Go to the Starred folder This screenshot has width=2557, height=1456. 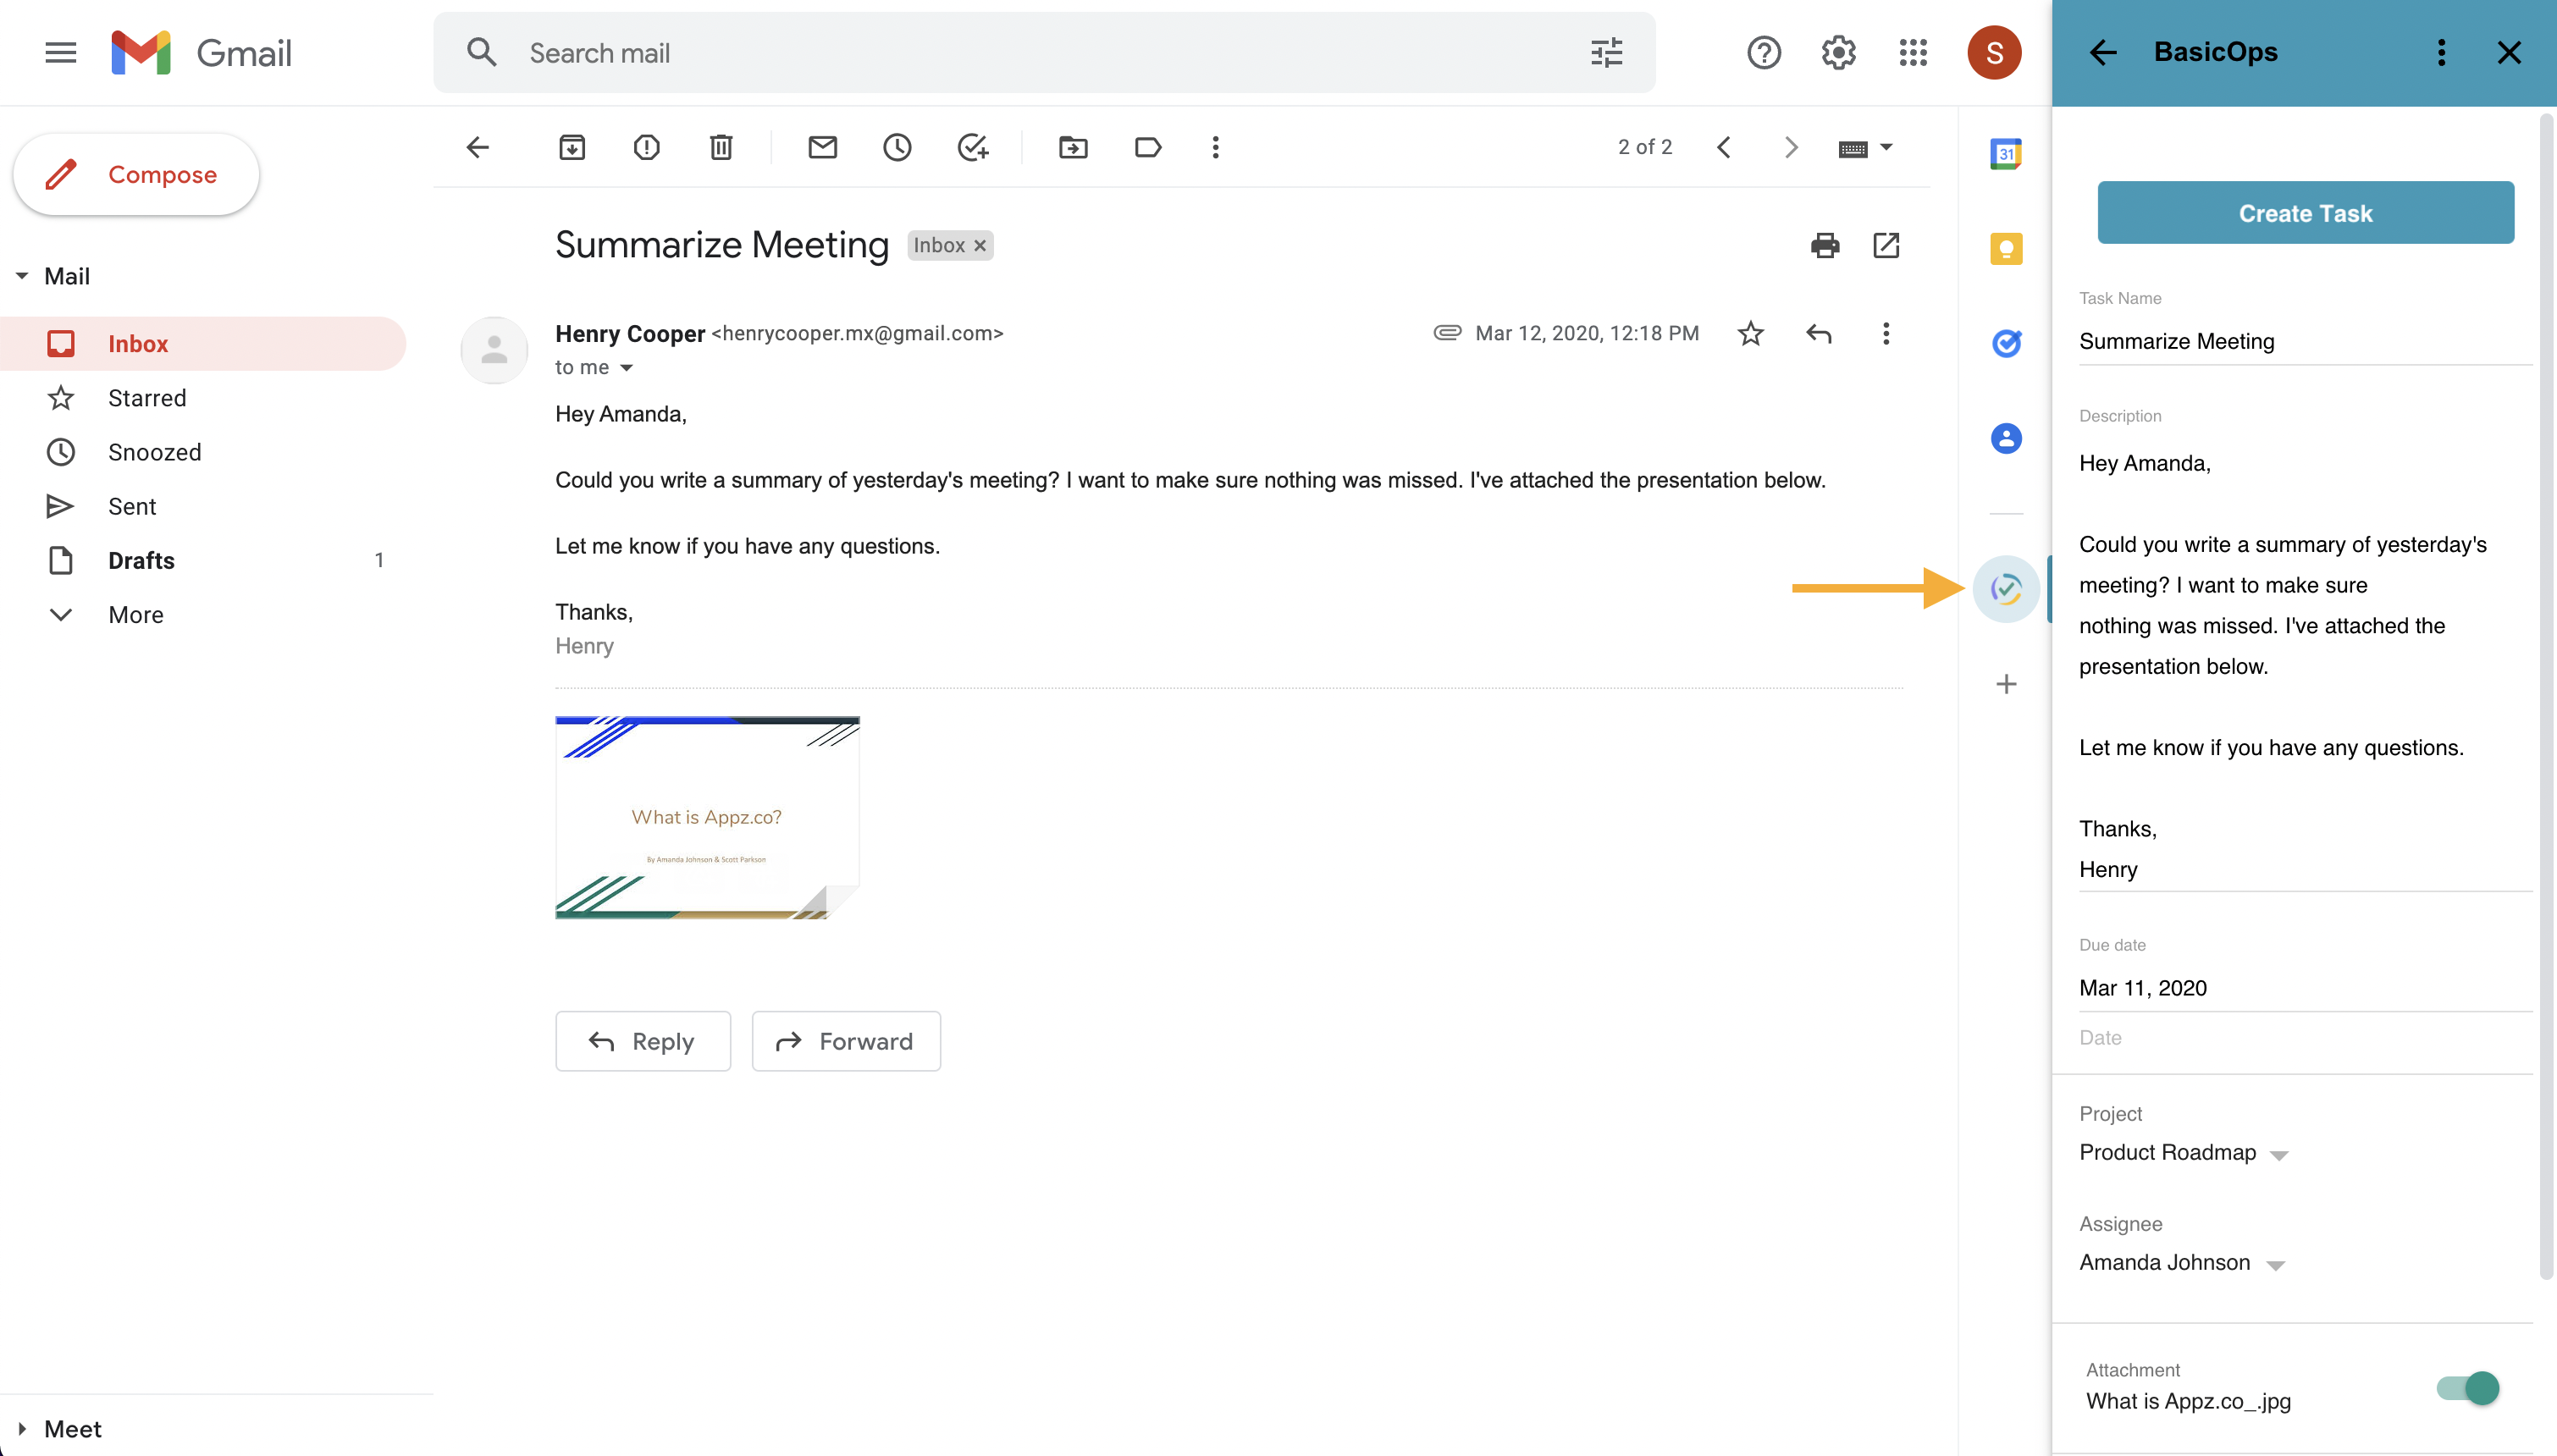pos(147,398)
